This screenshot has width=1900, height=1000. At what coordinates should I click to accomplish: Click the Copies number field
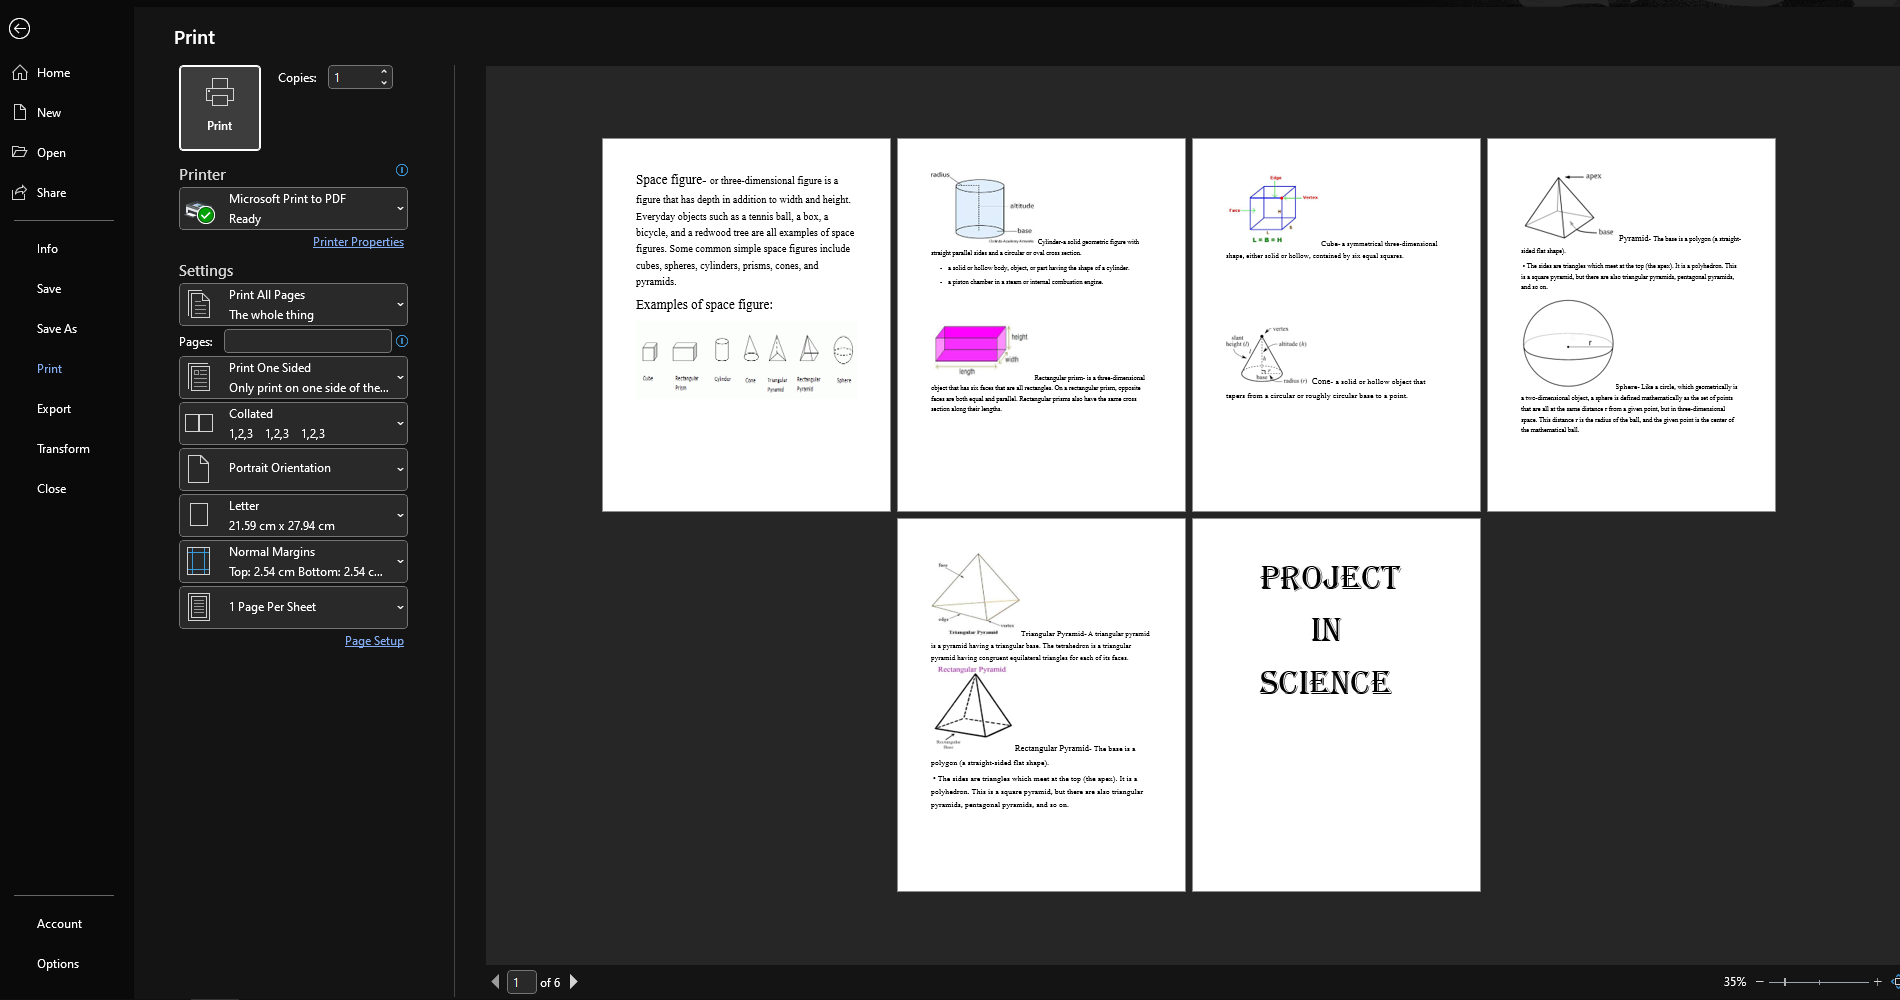pyautogui.click(x=353, y=77)
